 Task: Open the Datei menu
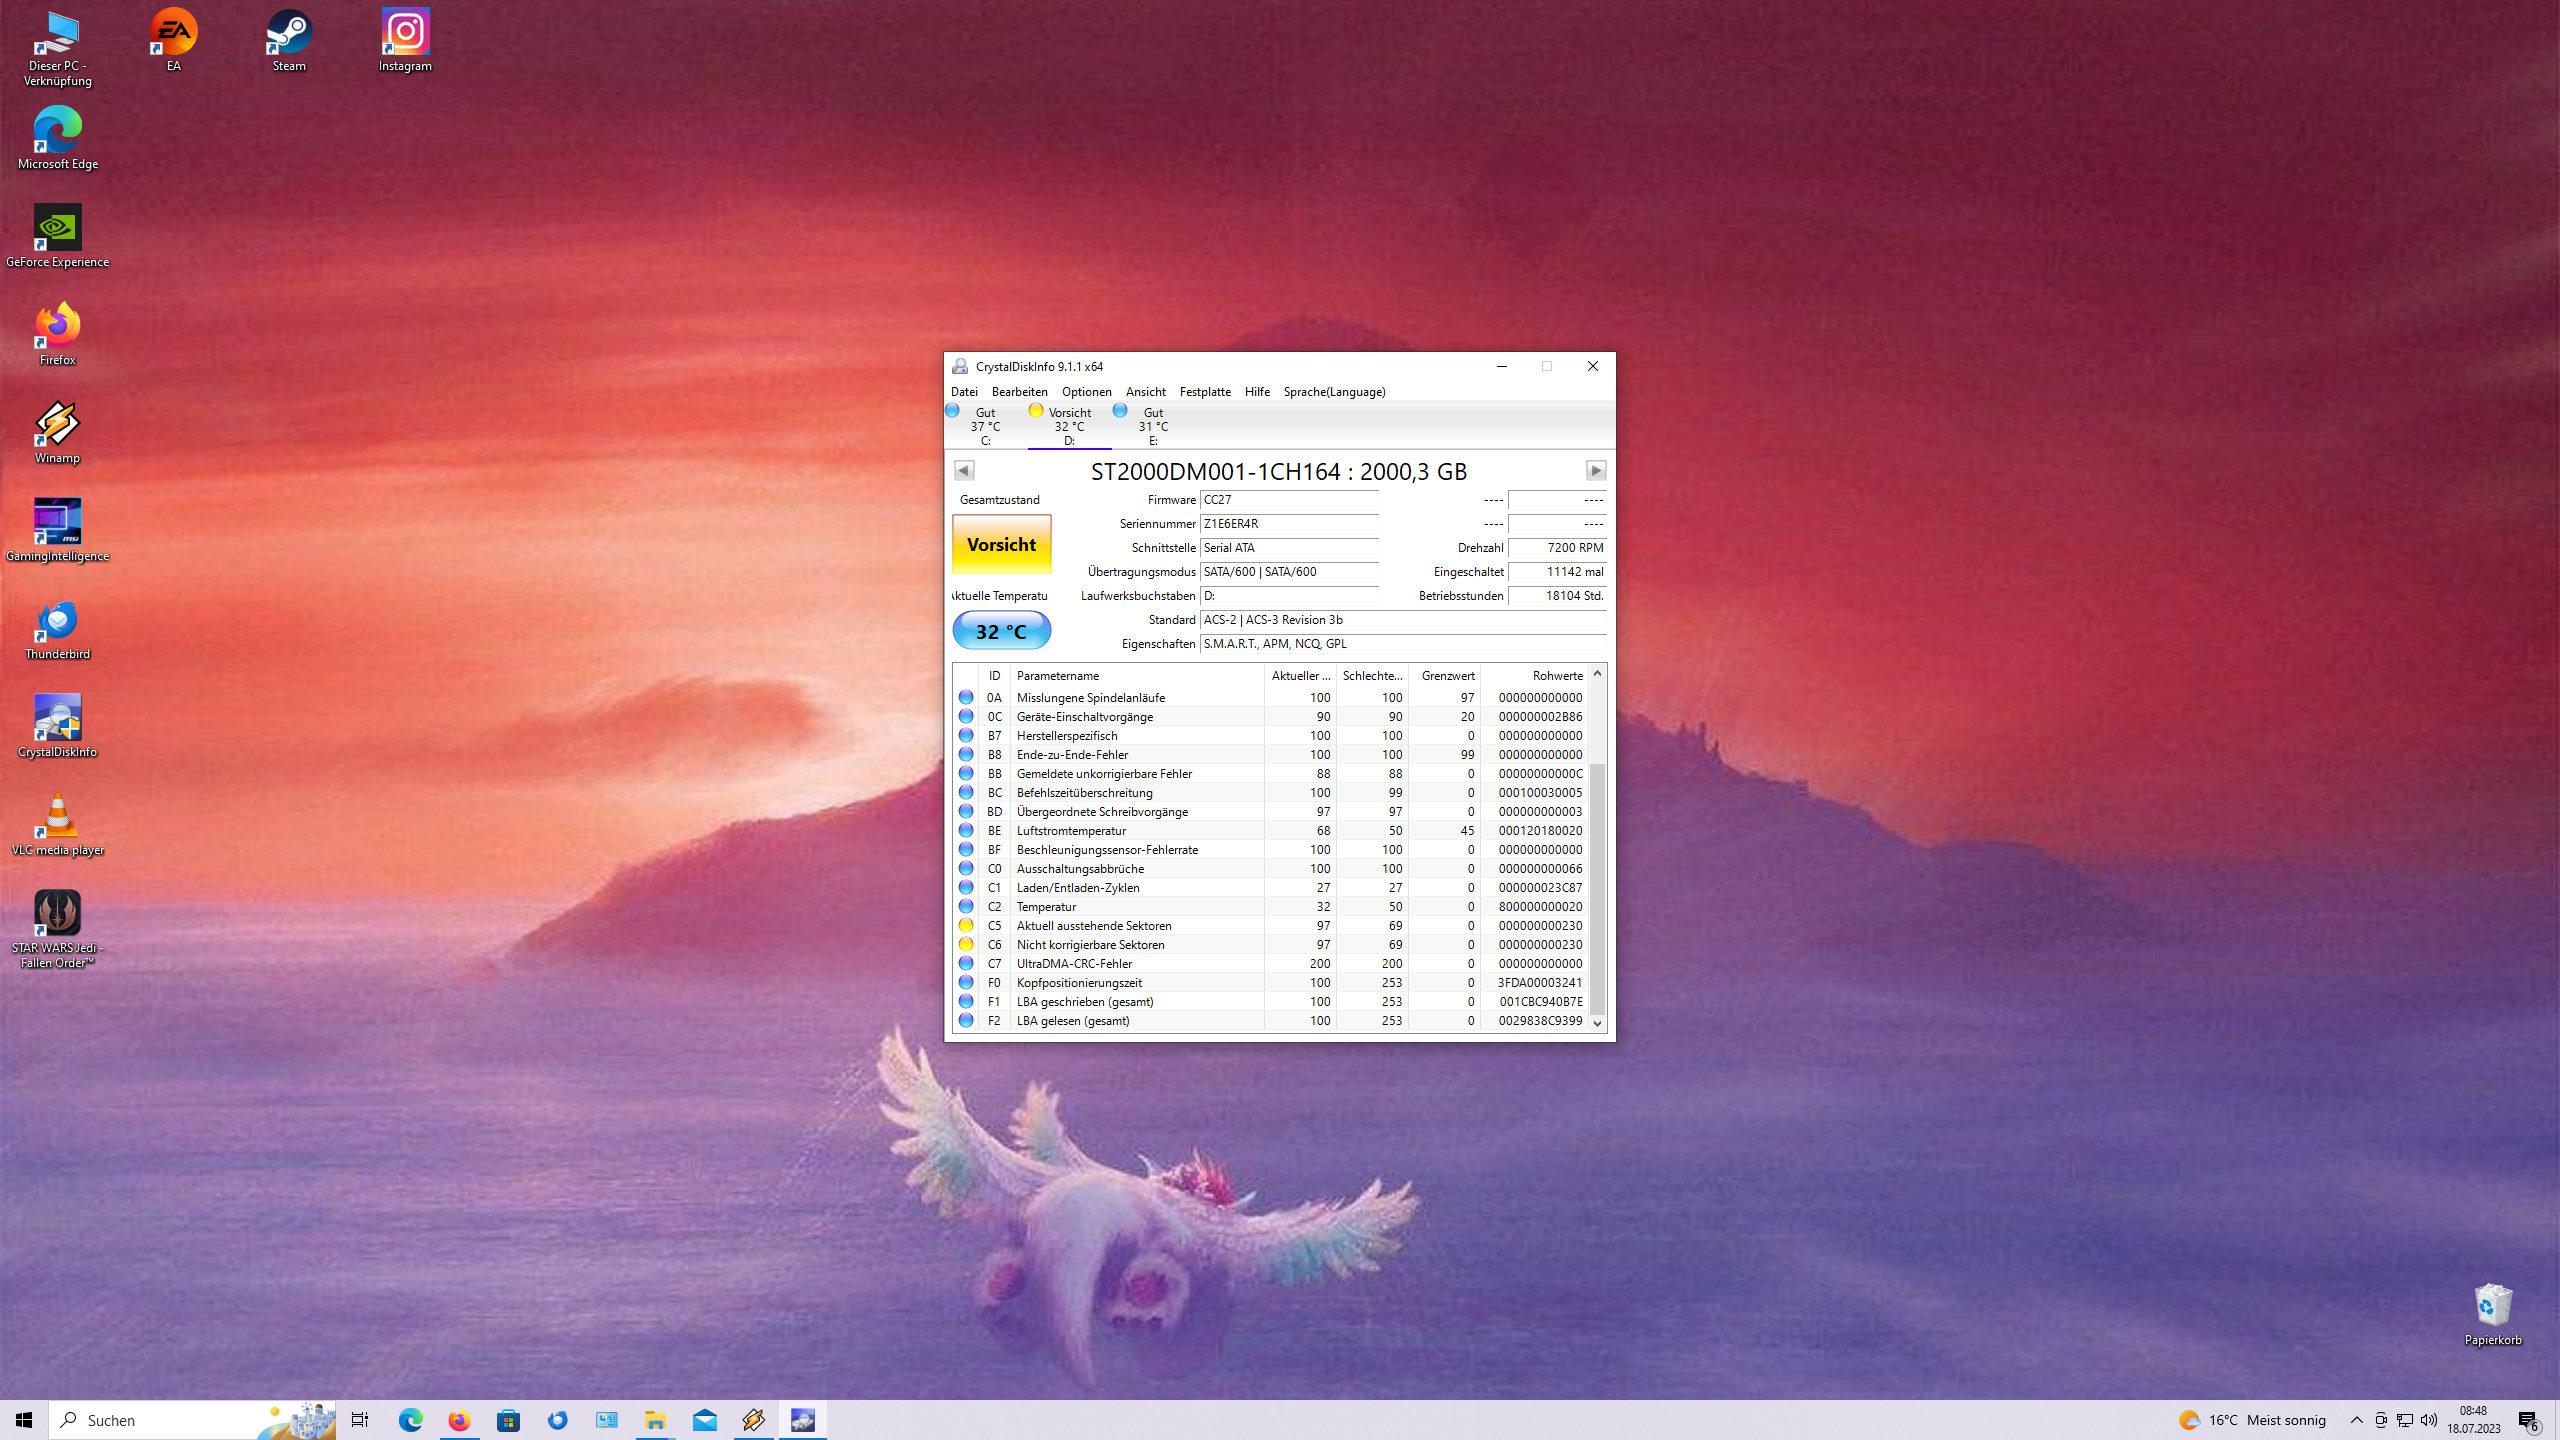[x=964, y=392]
